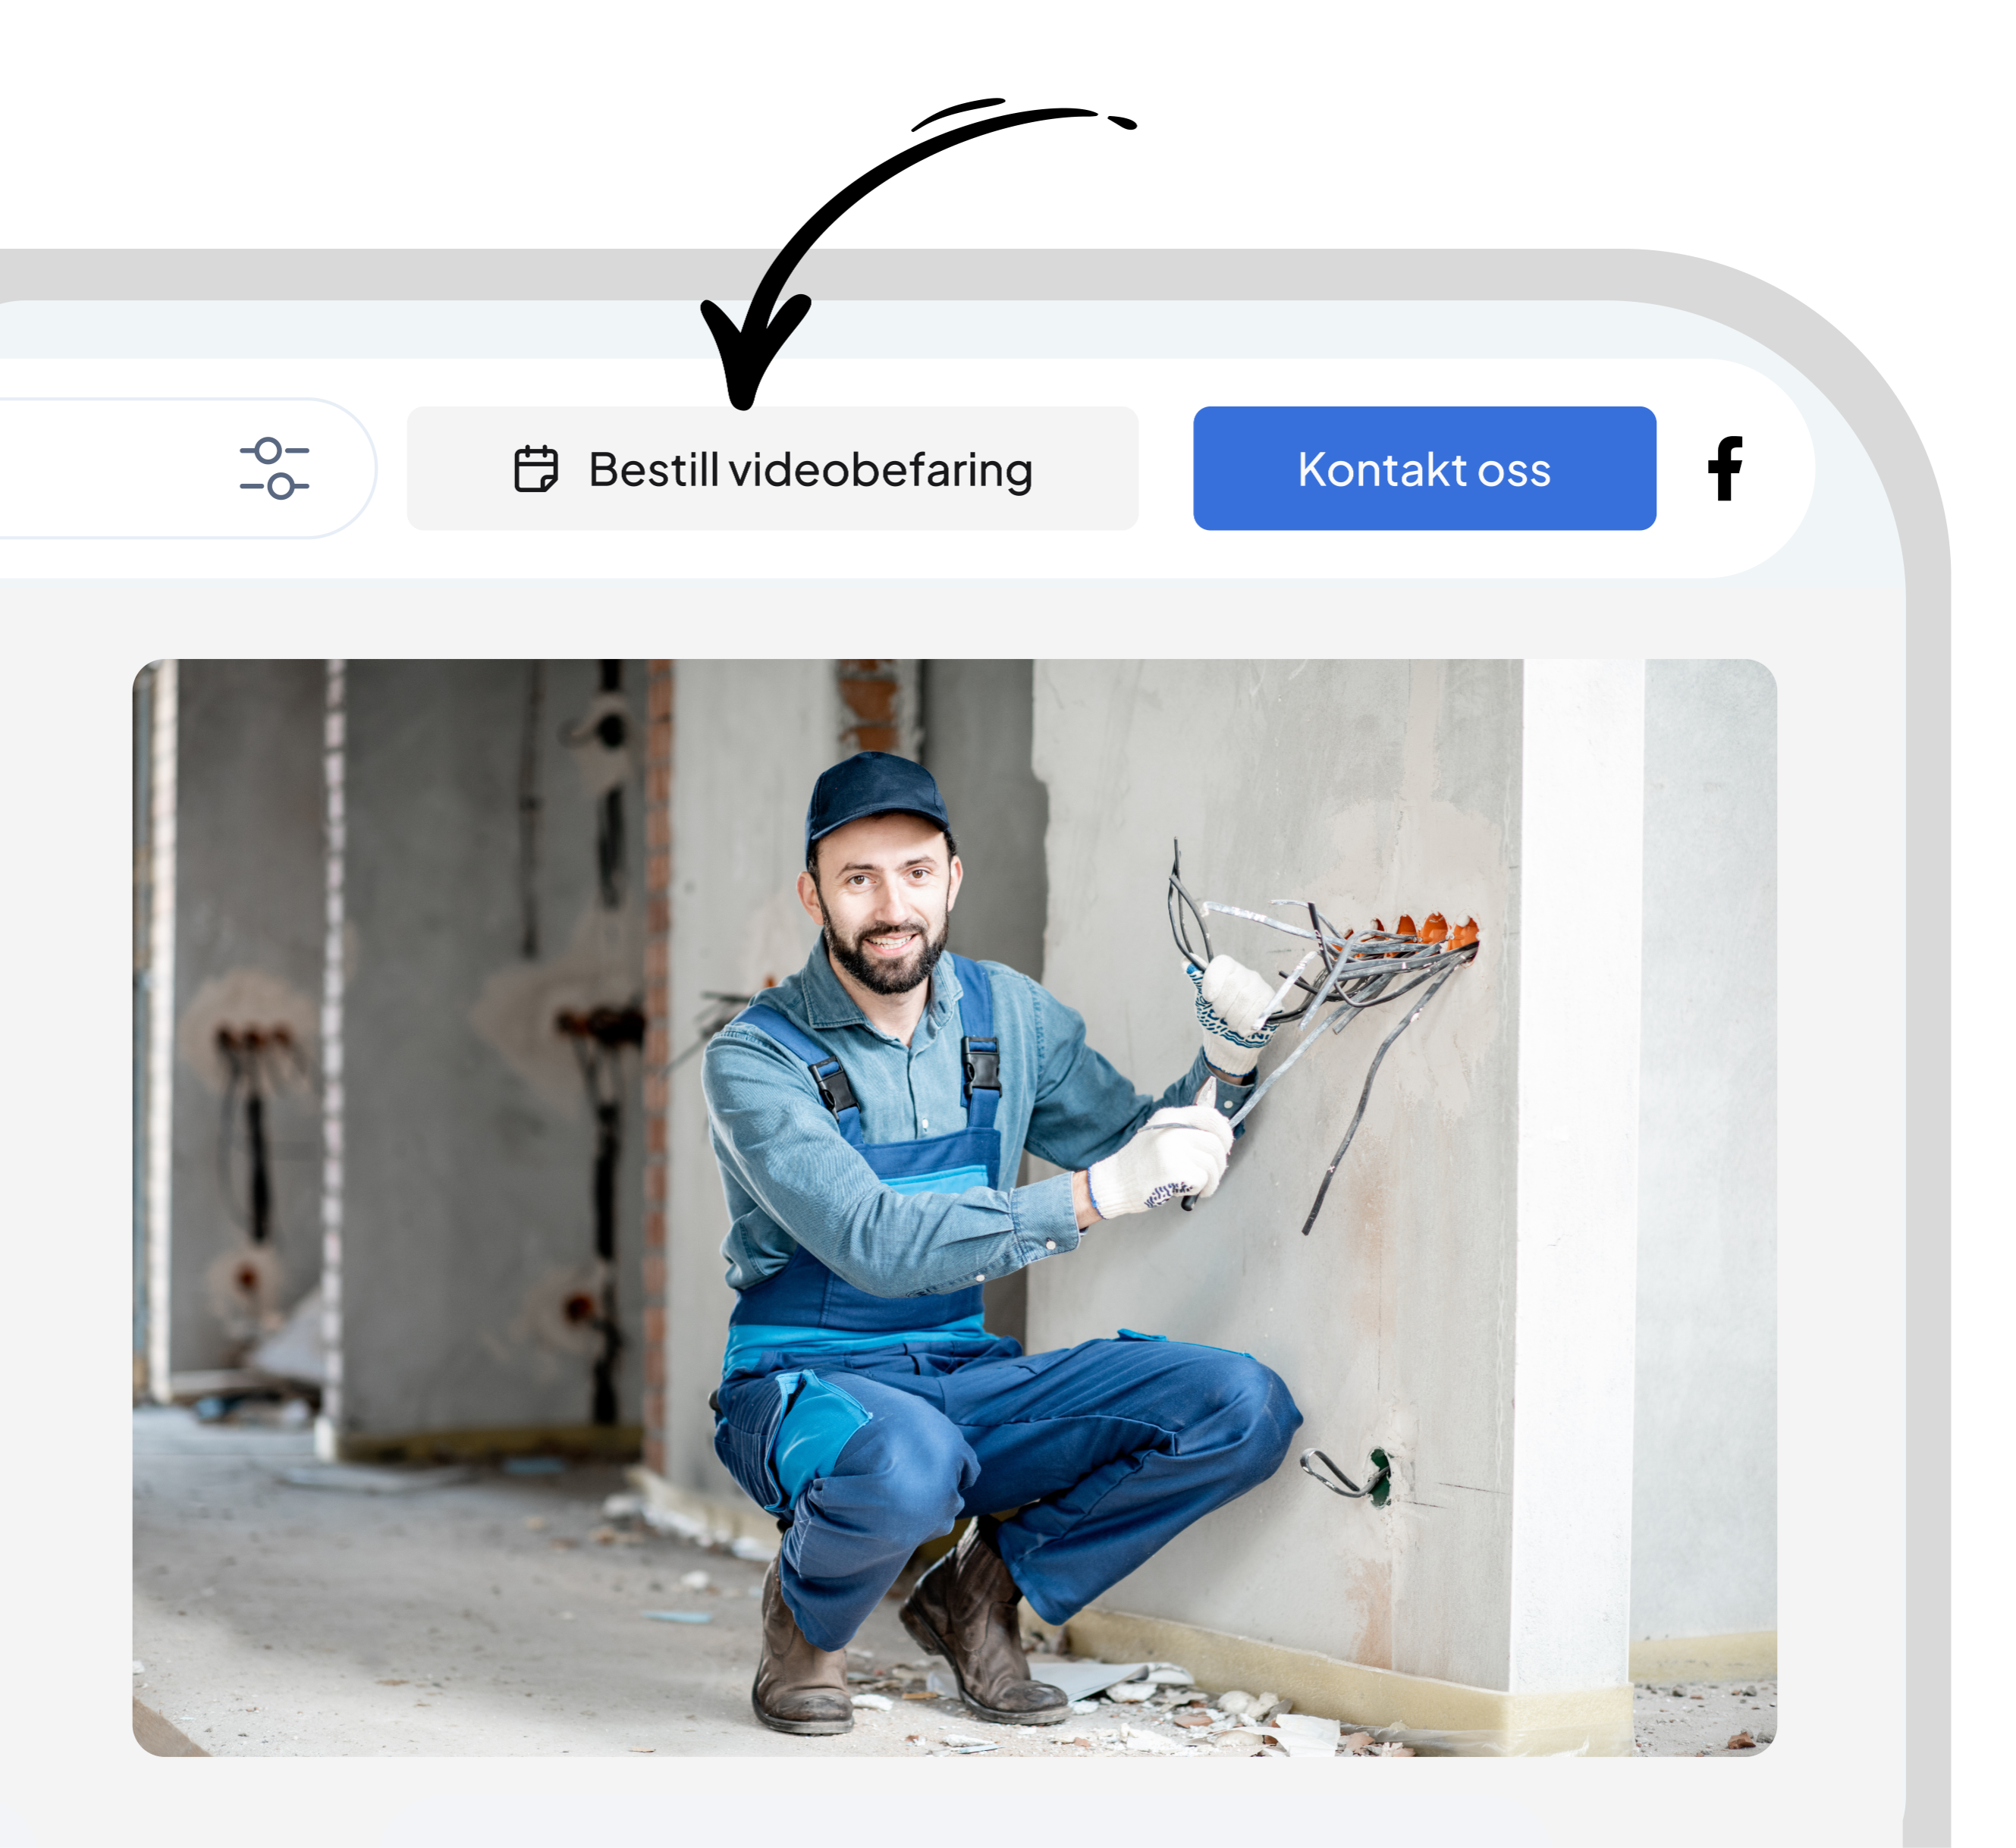Visit the company Facebook page
The width and height of the screenshot is (2016, 1848).
[1725, 468]
